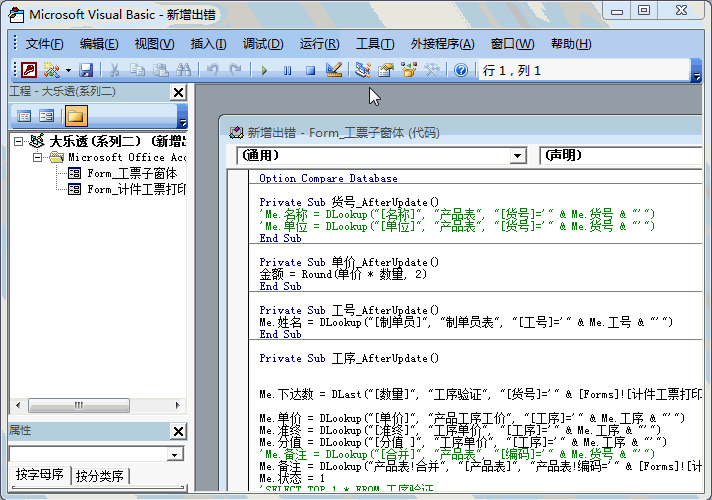
Task: Open the 工具(T) menu
Action: (x=375, y=44)
